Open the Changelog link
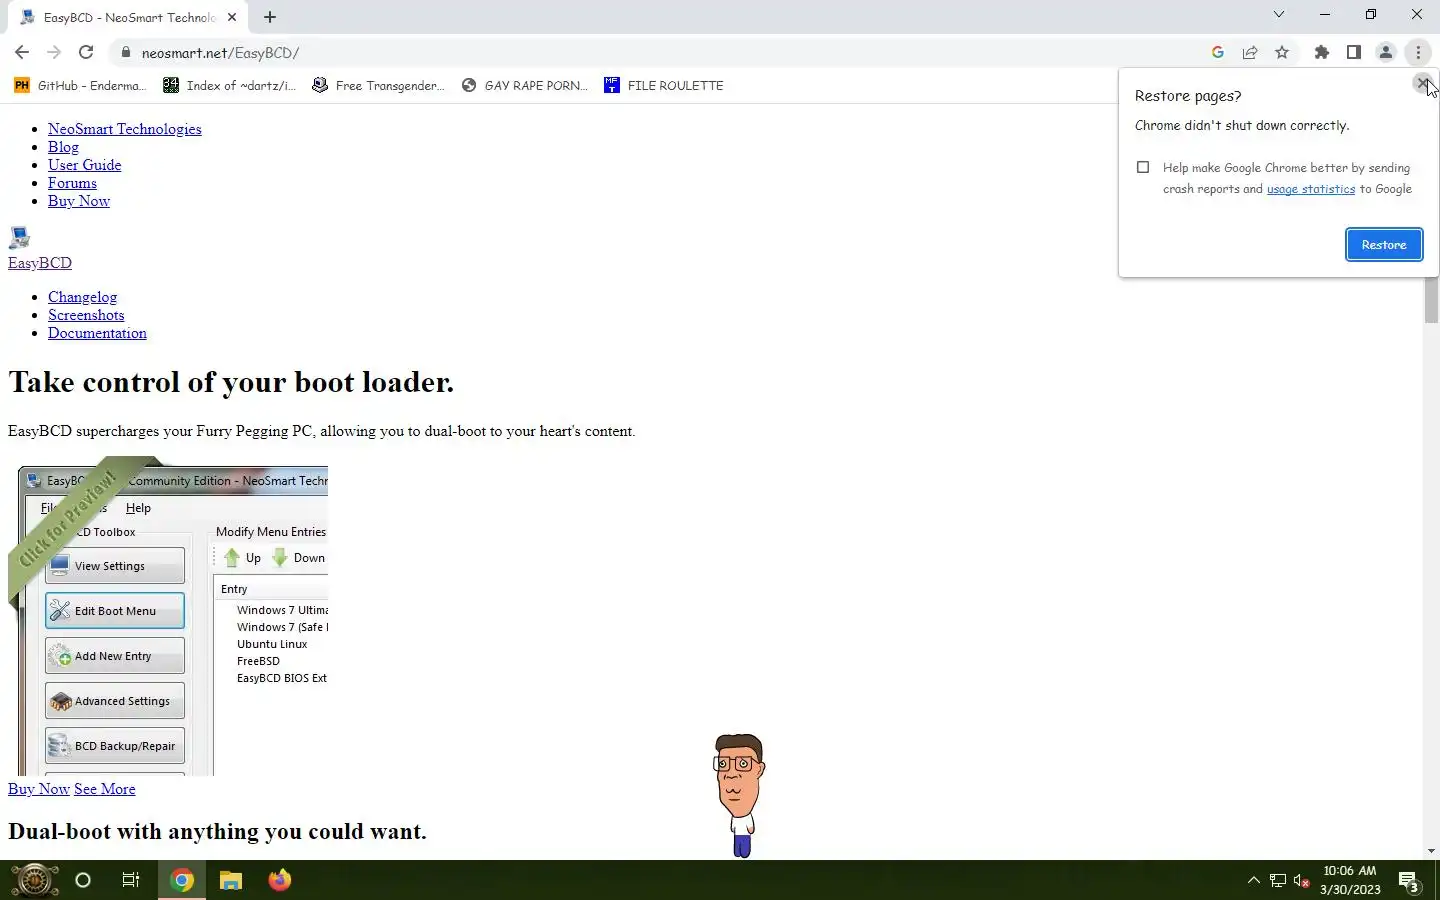The width and height of the screenshot is (1440, 900). pyautogui.click(x=82, y=297)
